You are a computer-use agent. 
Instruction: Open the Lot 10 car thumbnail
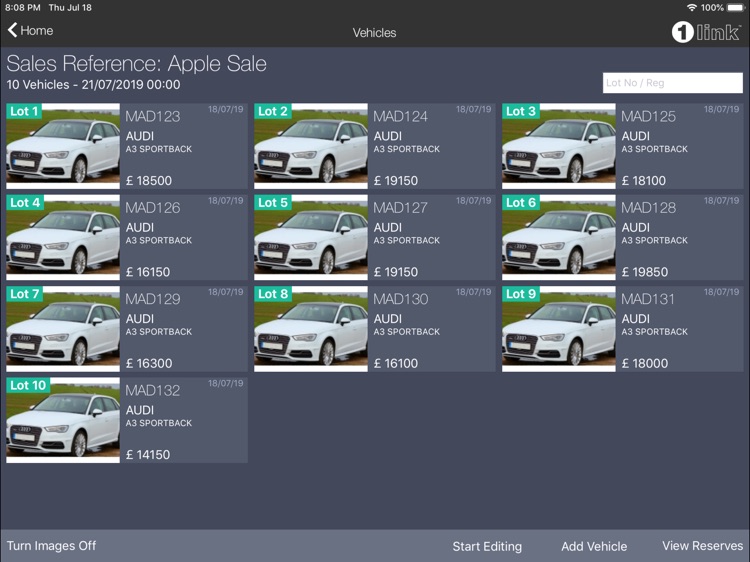pos(63,420)
